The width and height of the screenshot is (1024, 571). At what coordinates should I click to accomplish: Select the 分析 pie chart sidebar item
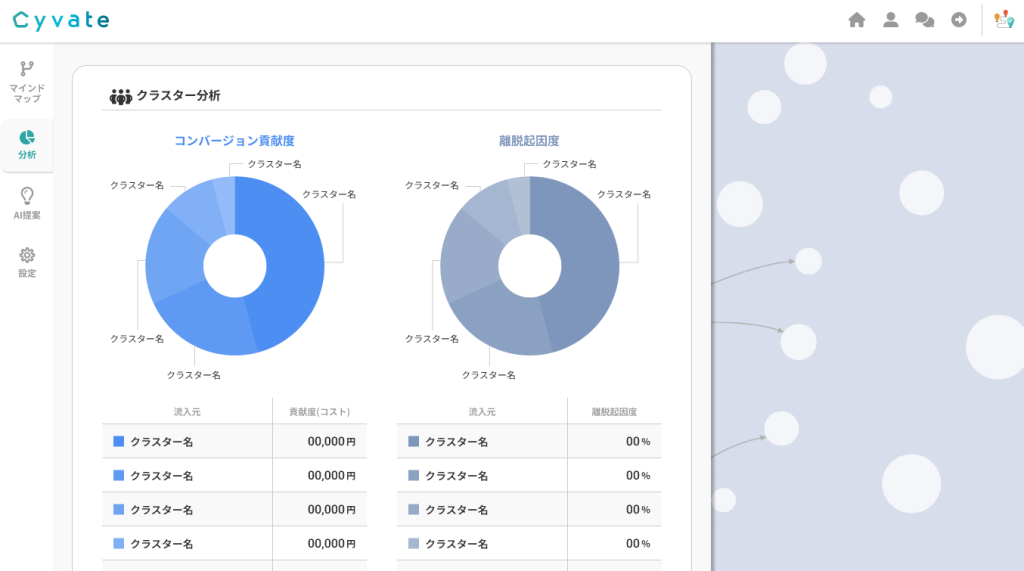(27, 145)
